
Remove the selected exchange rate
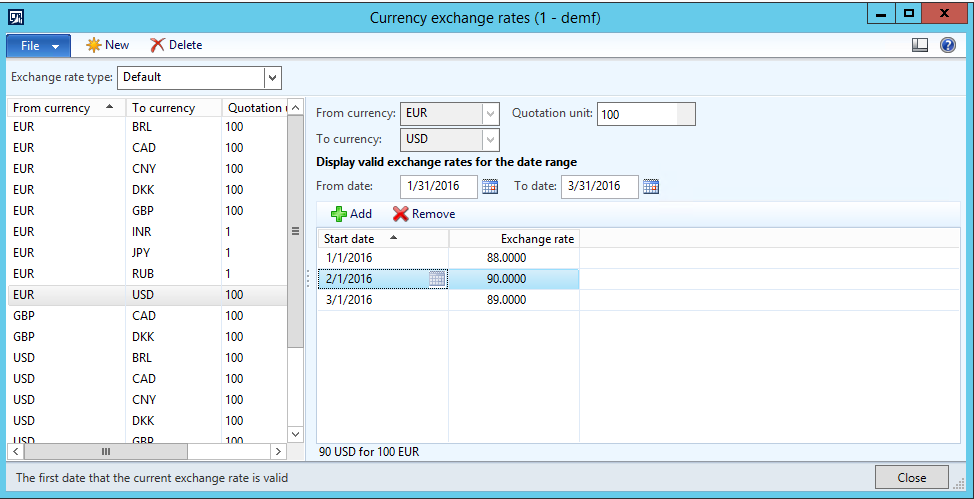tap(424, 214)
